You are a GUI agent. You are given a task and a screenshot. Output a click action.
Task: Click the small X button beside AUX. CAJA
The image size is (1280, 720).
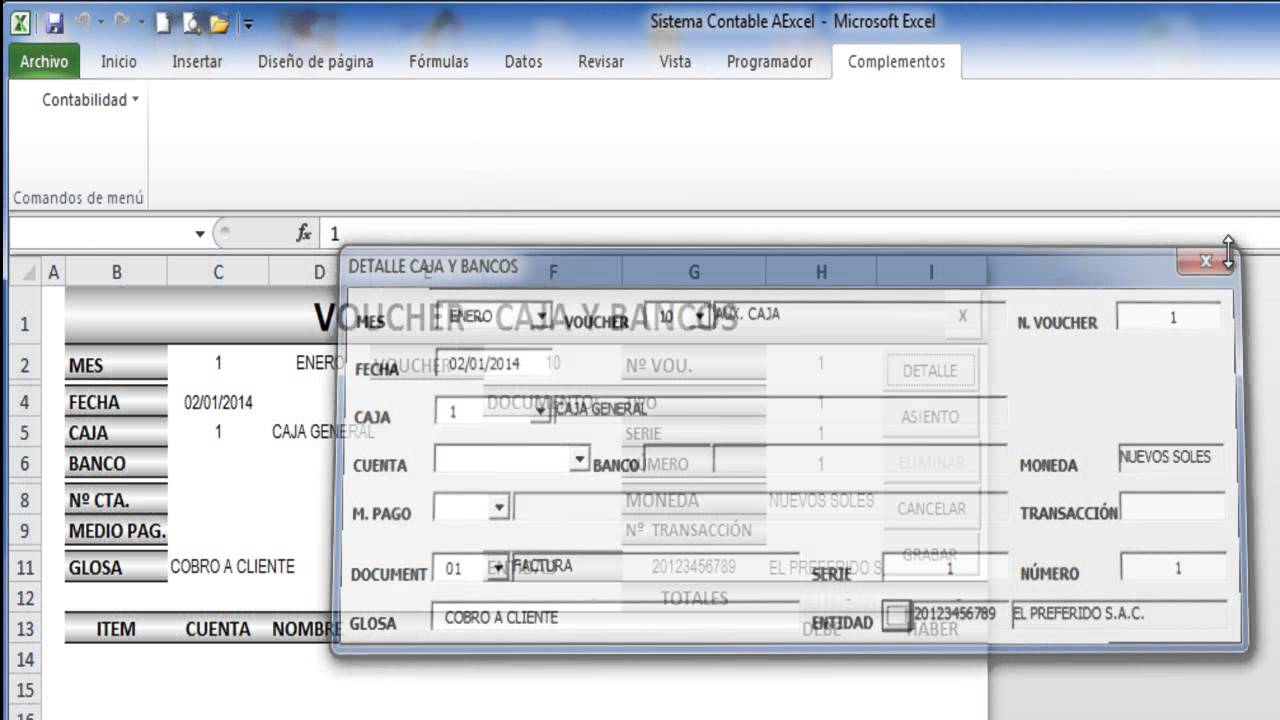pyautogui.click(x=962, y=316)
